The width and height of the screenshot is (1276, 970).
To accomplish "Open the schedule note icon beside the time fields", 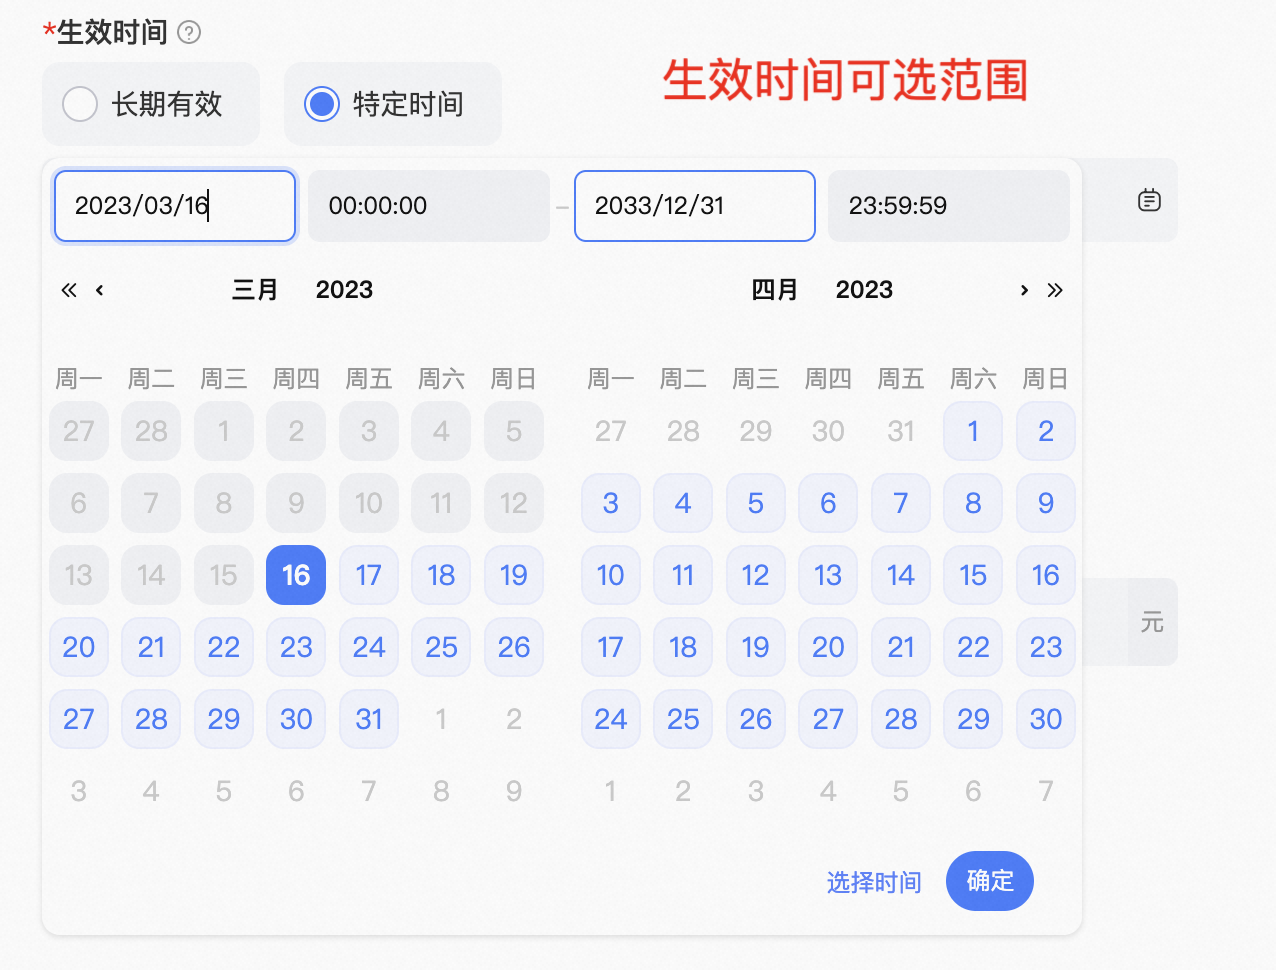I will tap(1148, 200).
